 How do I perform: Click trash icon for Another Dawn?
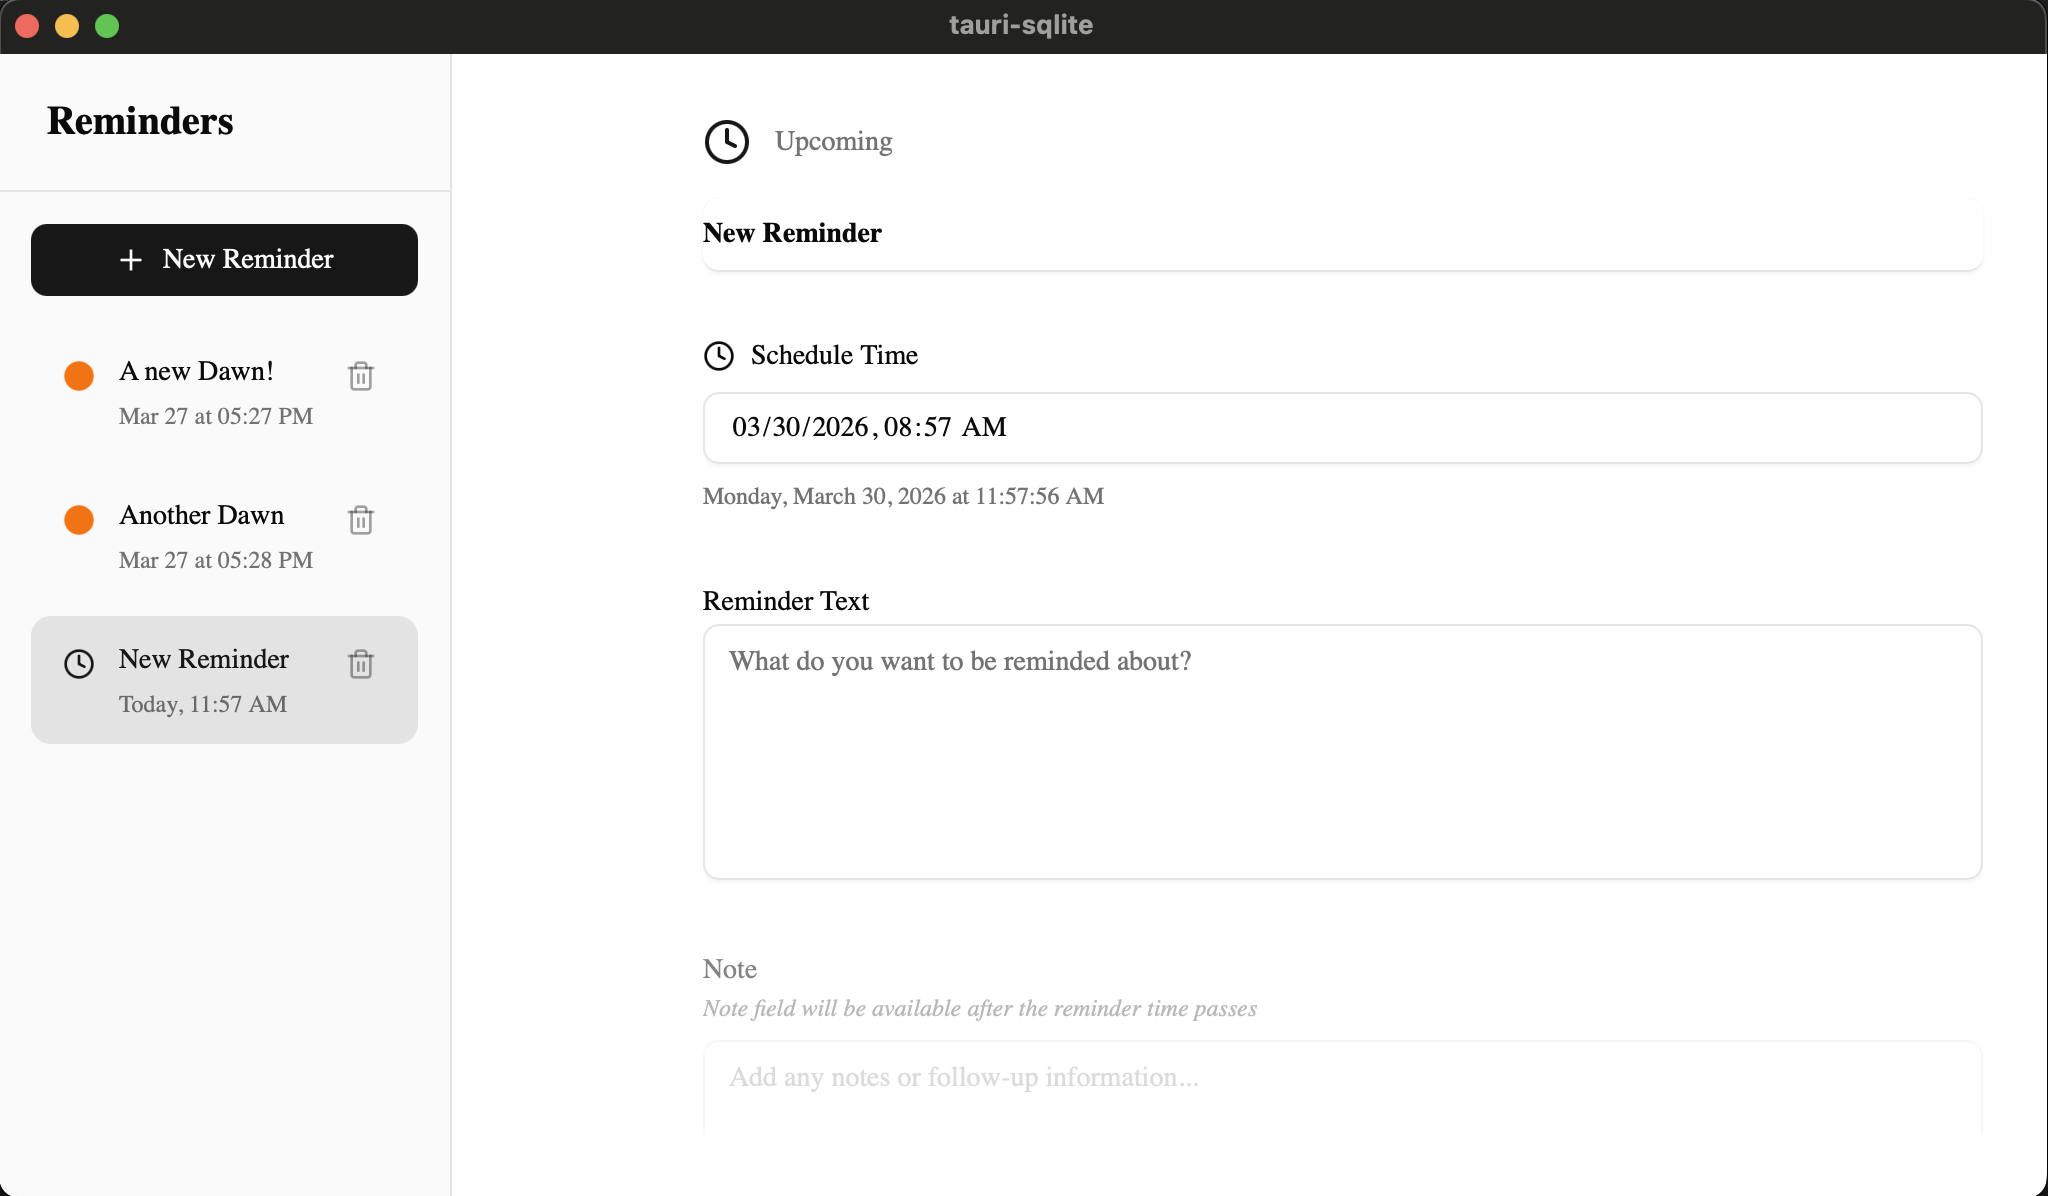coord(361,520)
